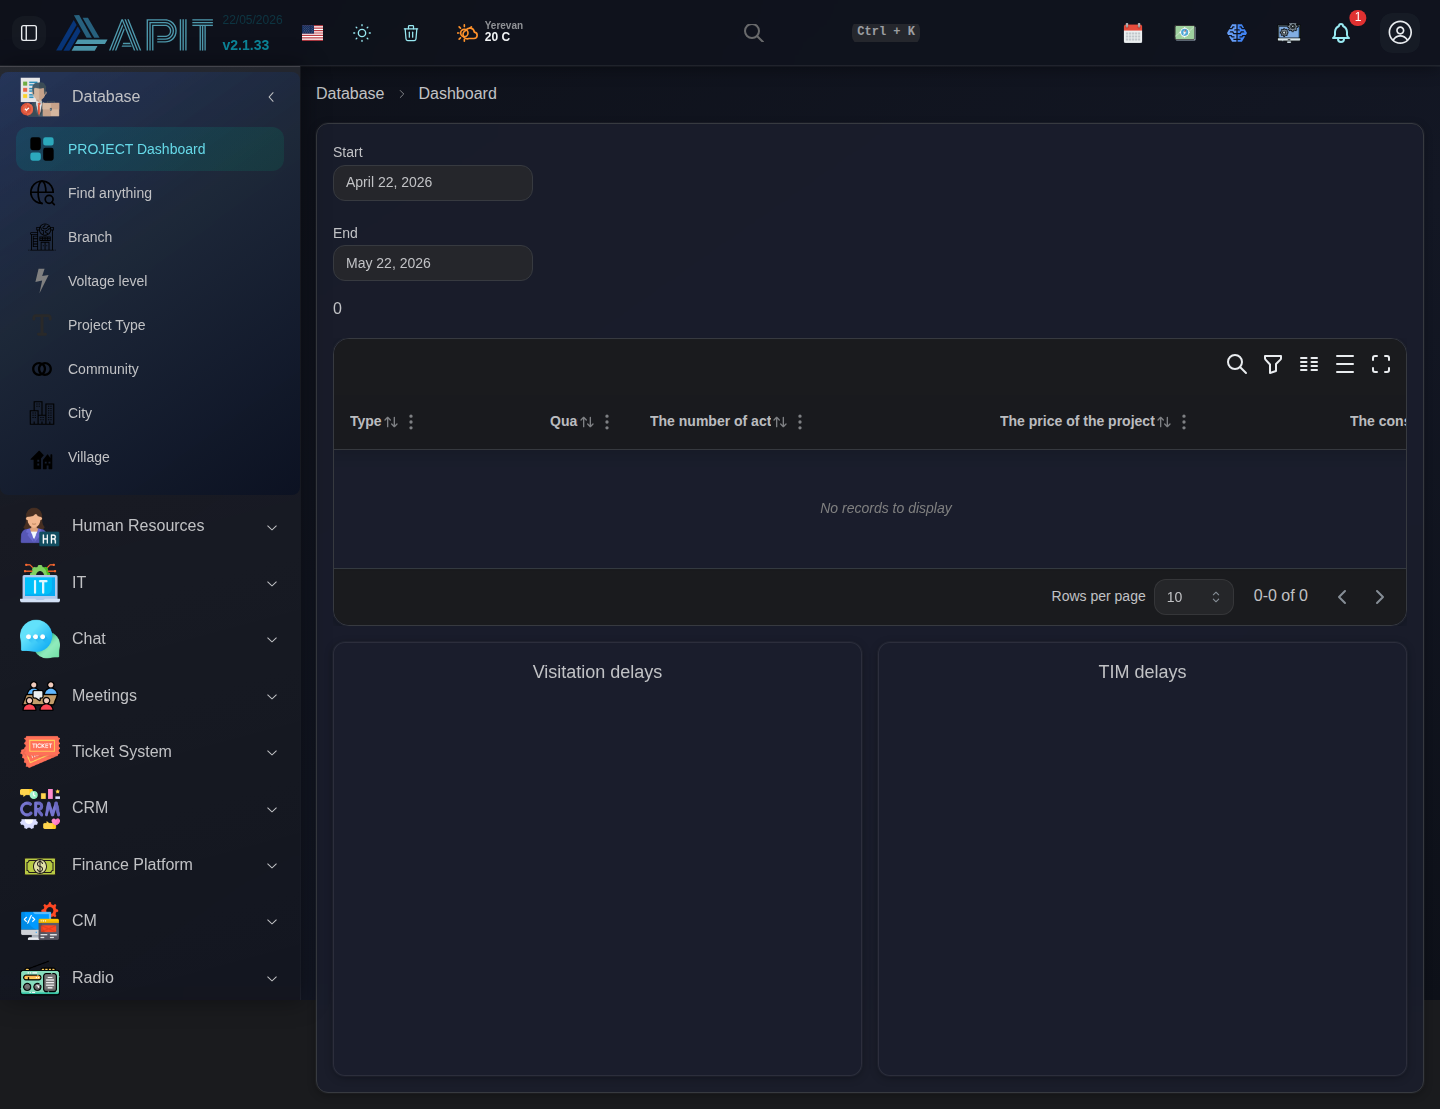Click End date field May 22, 2026

tap(433, 263)
